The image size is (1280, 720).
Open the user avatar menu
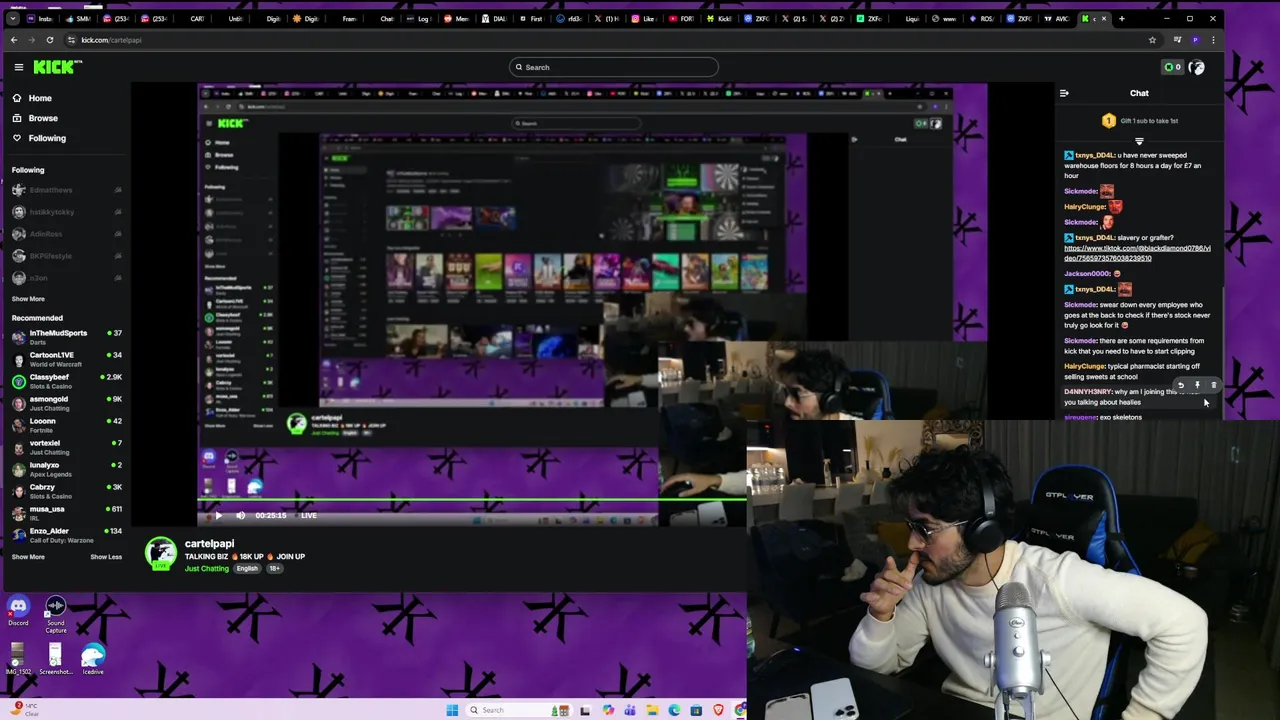pos(1197,67)
